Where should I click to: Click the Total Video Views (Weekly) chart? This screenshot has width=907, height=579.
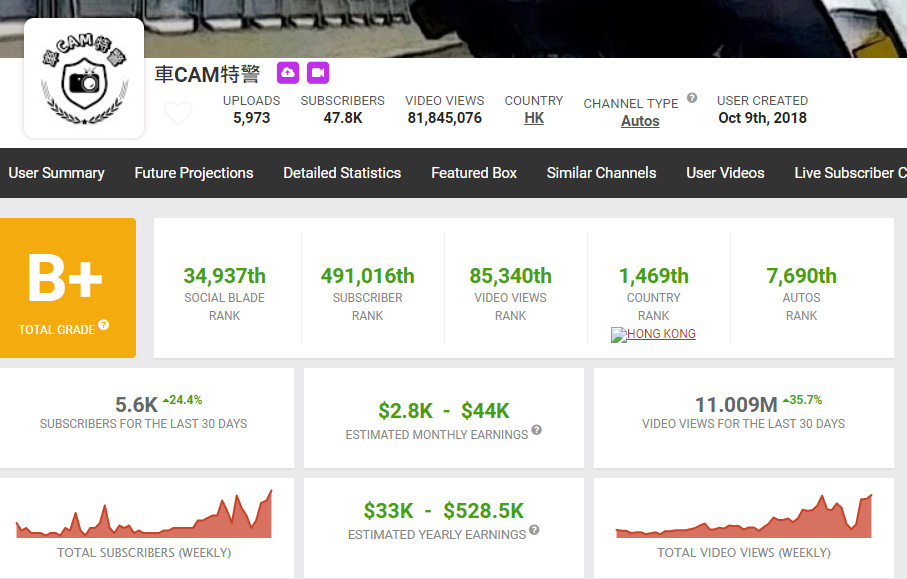(x=743, y=516)
